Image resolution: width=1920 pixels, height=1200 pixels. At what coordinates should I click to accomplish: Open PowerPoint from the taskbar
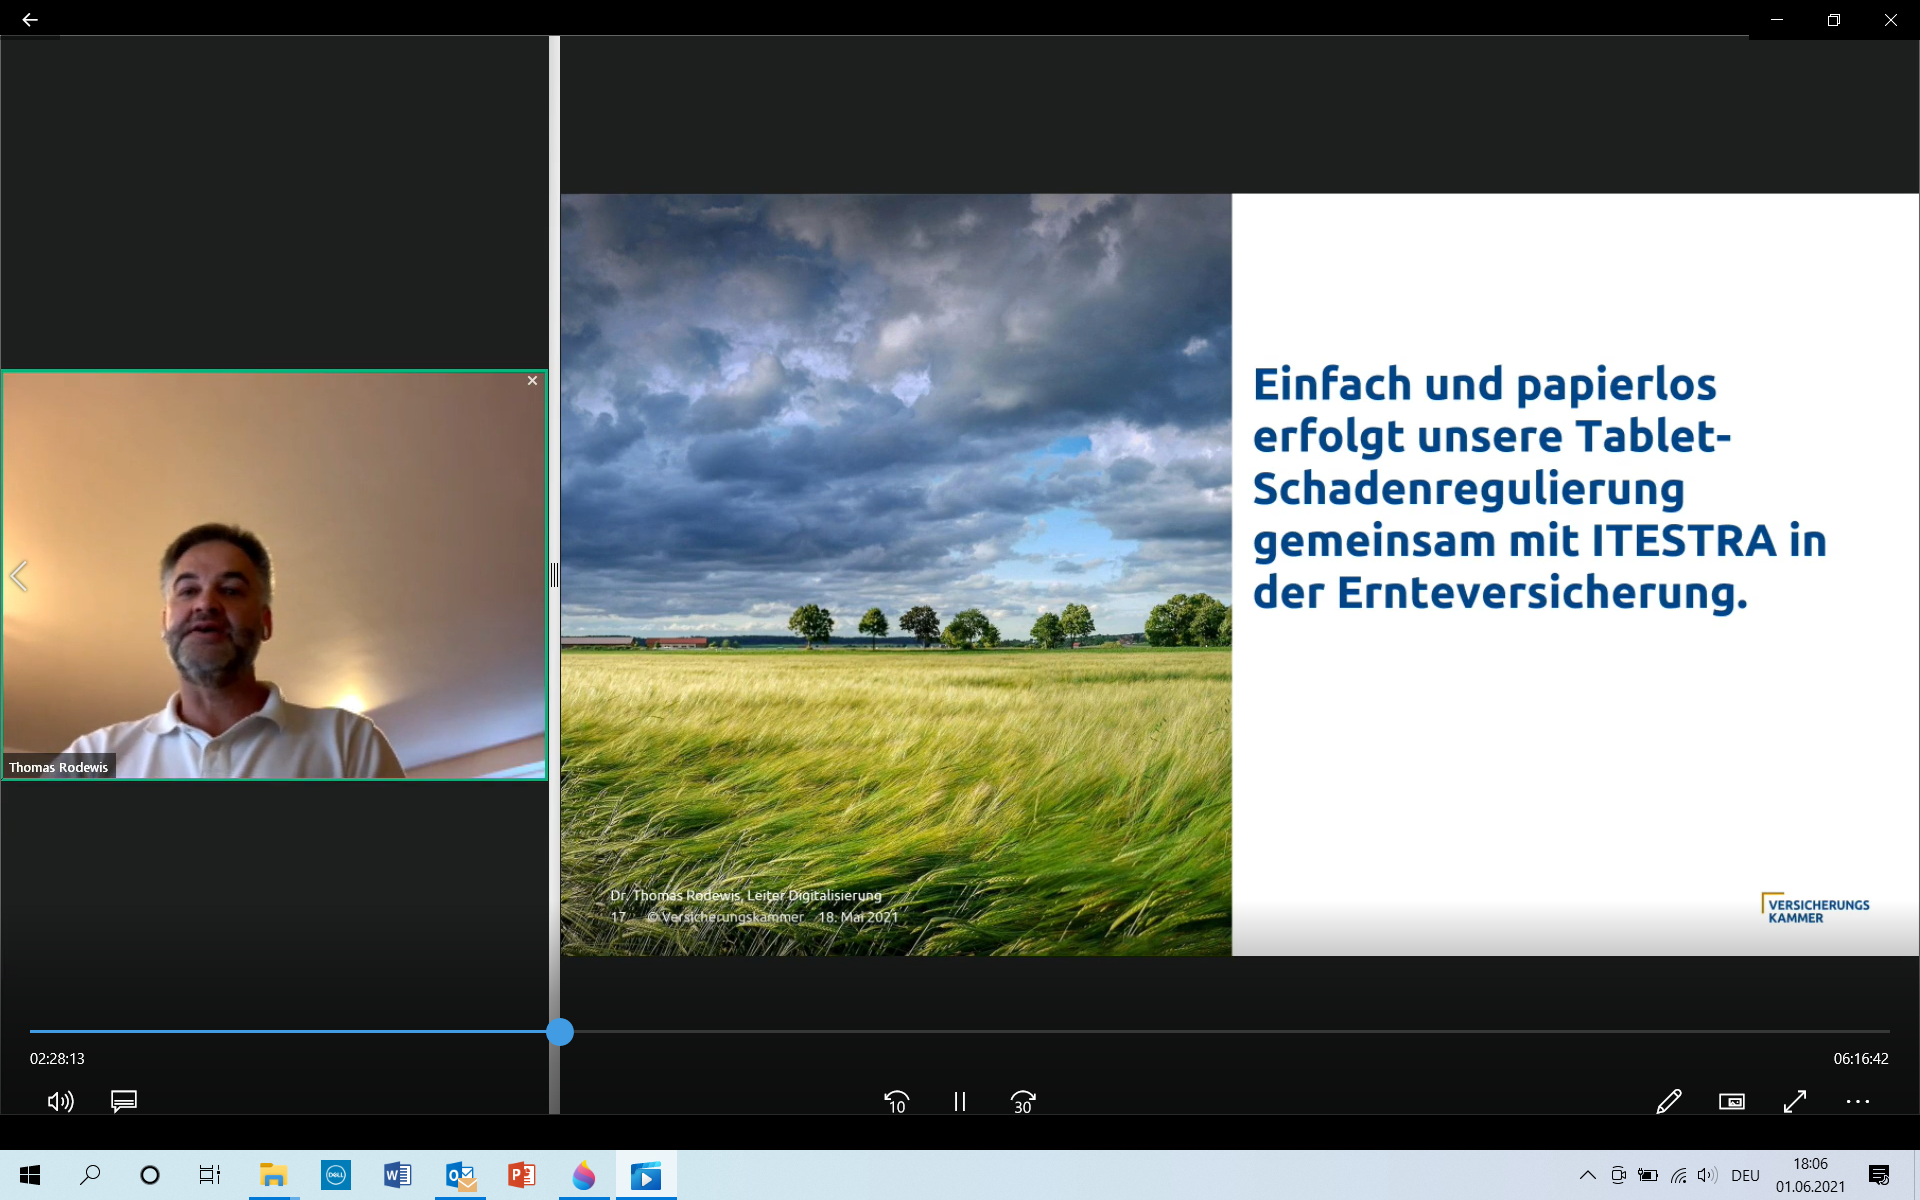521,1175
